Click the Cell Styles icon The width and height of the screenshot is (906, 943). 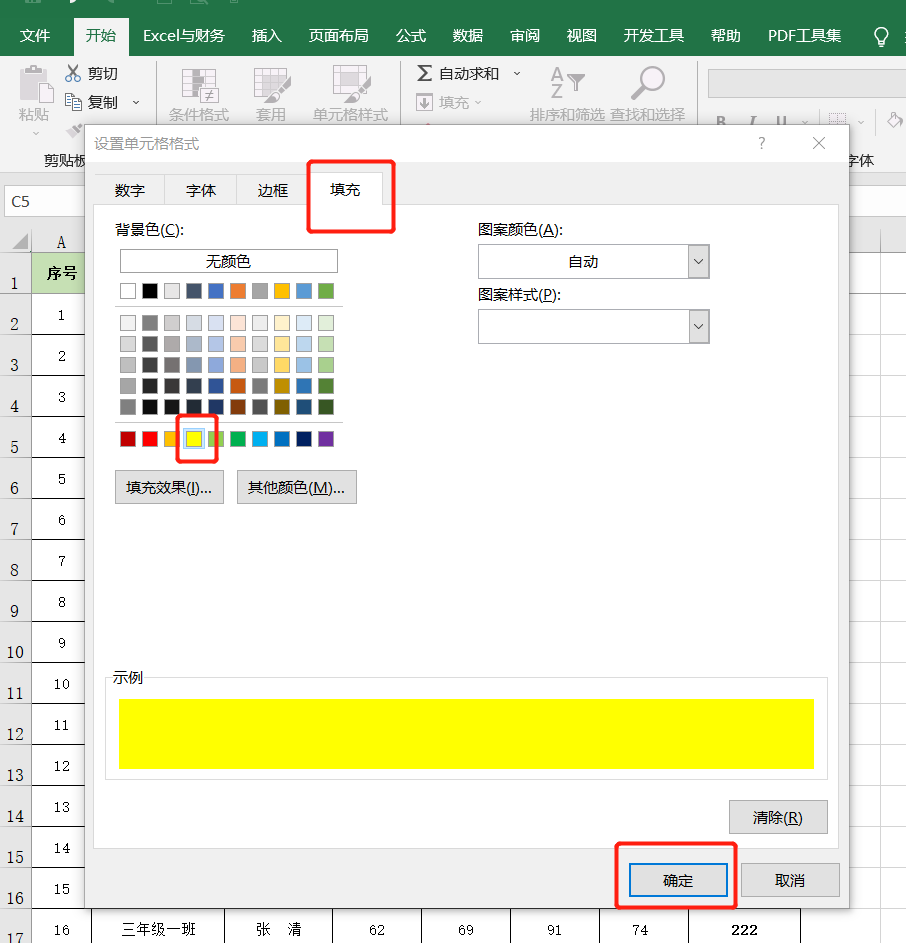tap(351, 84)
